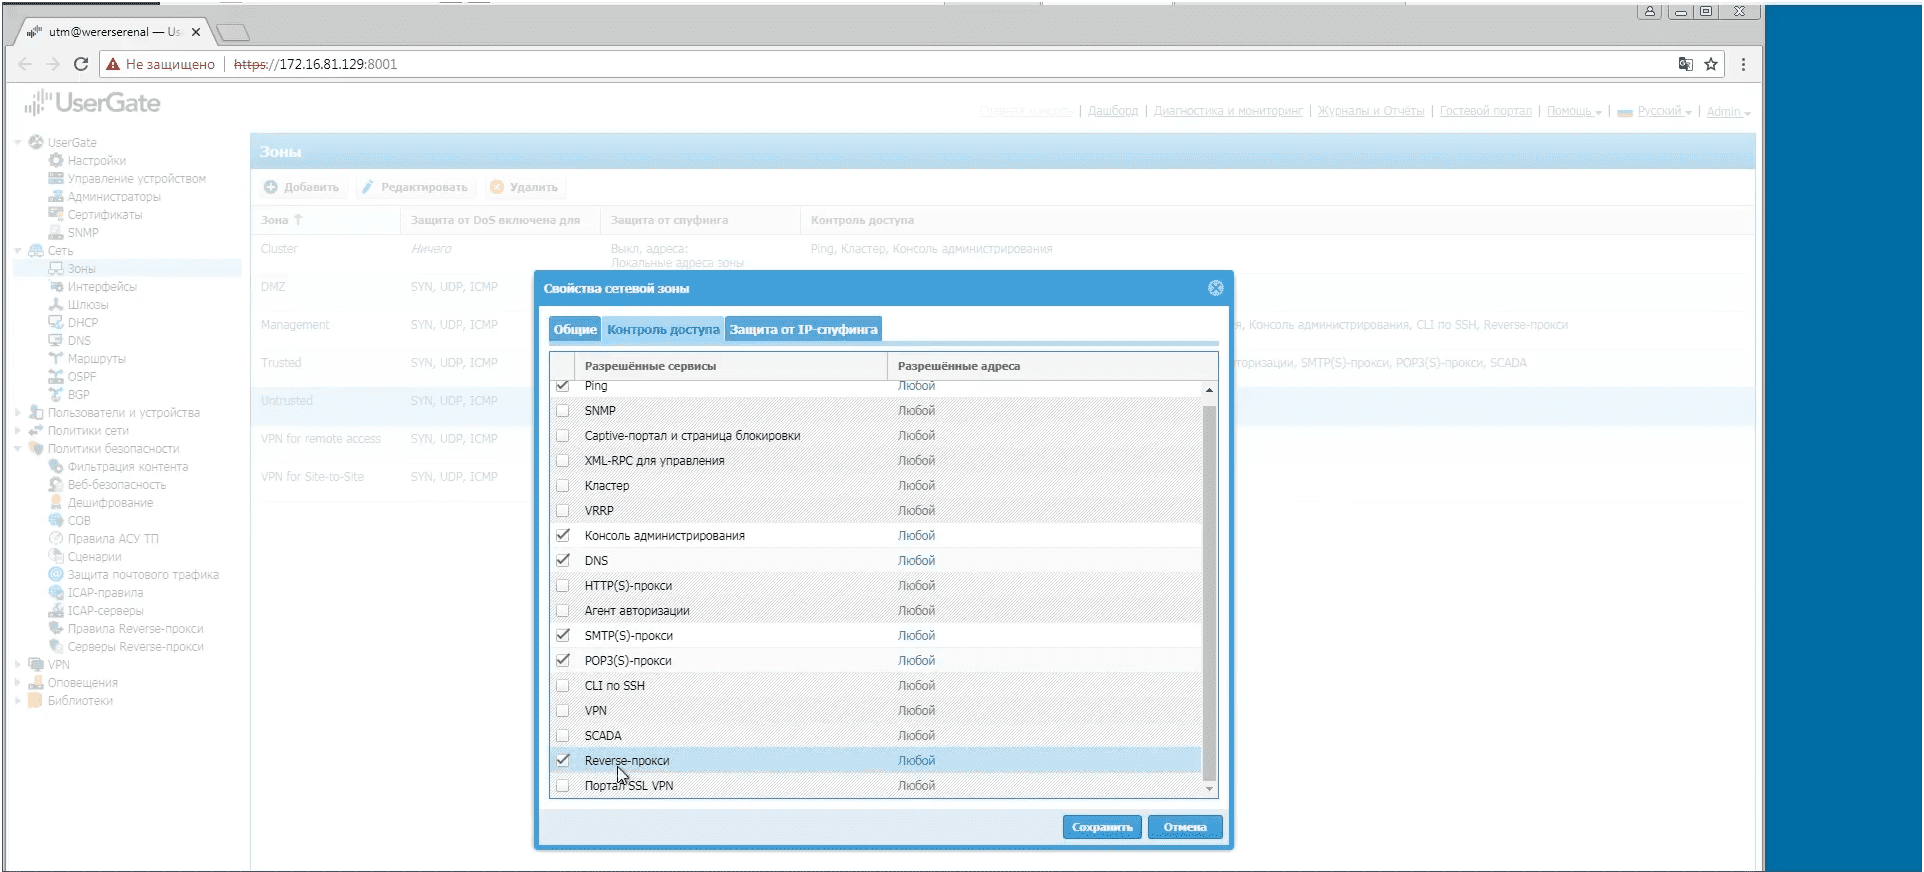
Task: Click Отмена button
Action: tap(1185, 827)
